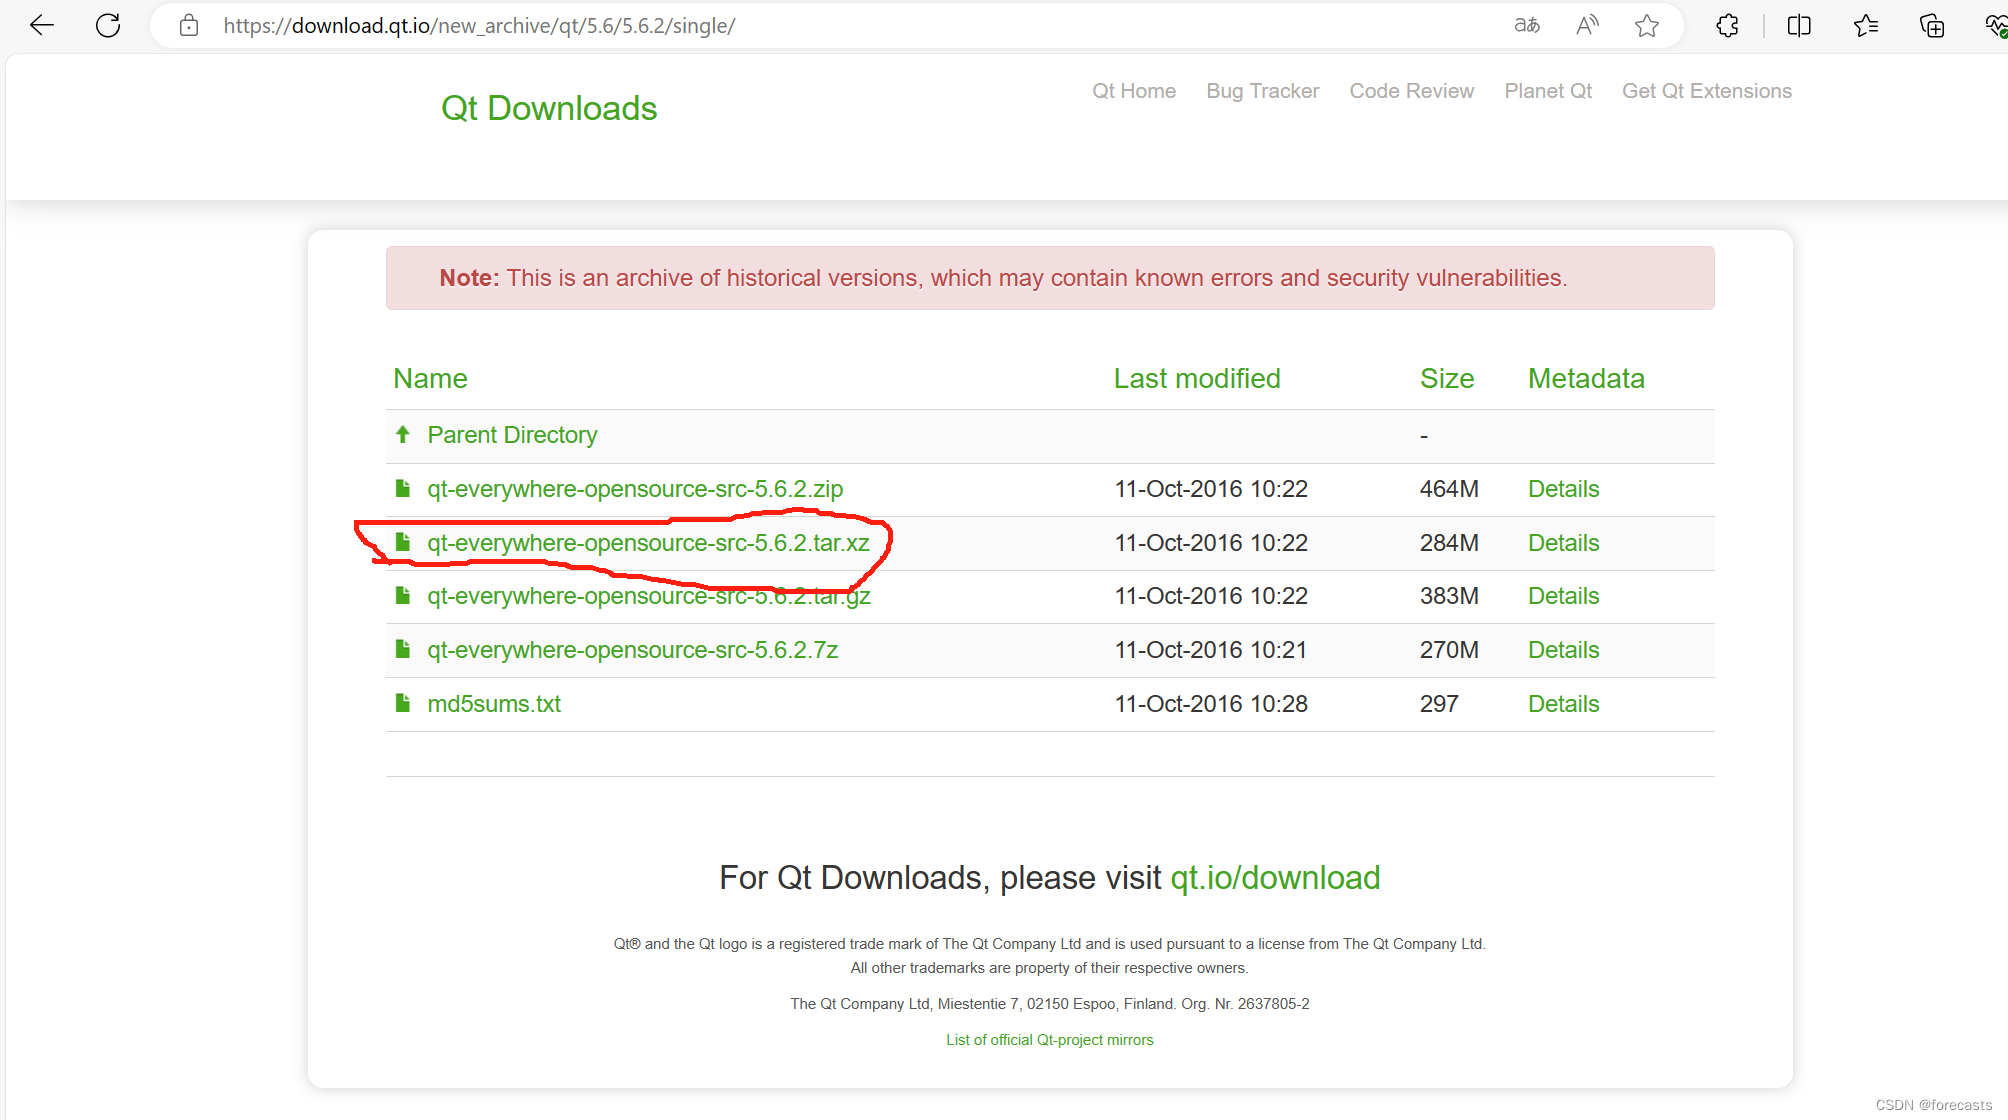Open the Favorites list icon
This screenshot has height=1120, width=2008.
pyautogui.click(x=1866, y=26)
